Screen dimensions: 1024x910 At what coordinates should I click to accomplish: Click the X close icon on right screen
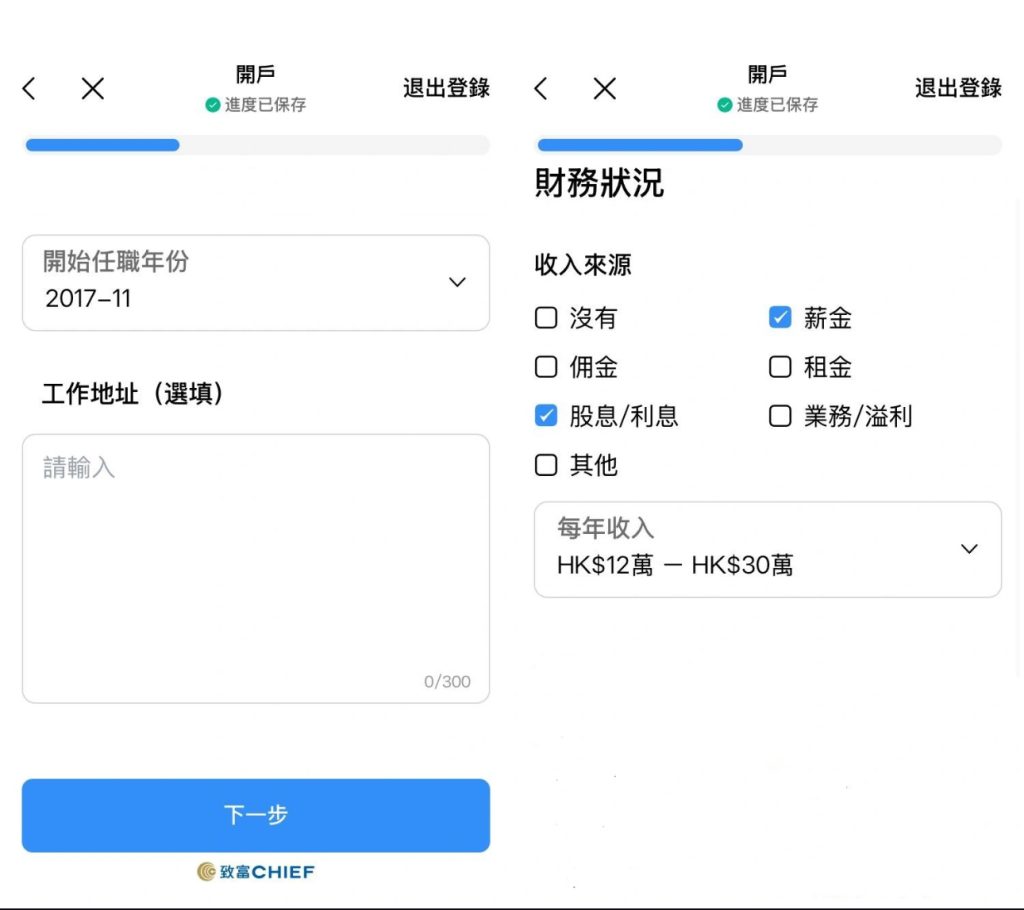(604, 89)
